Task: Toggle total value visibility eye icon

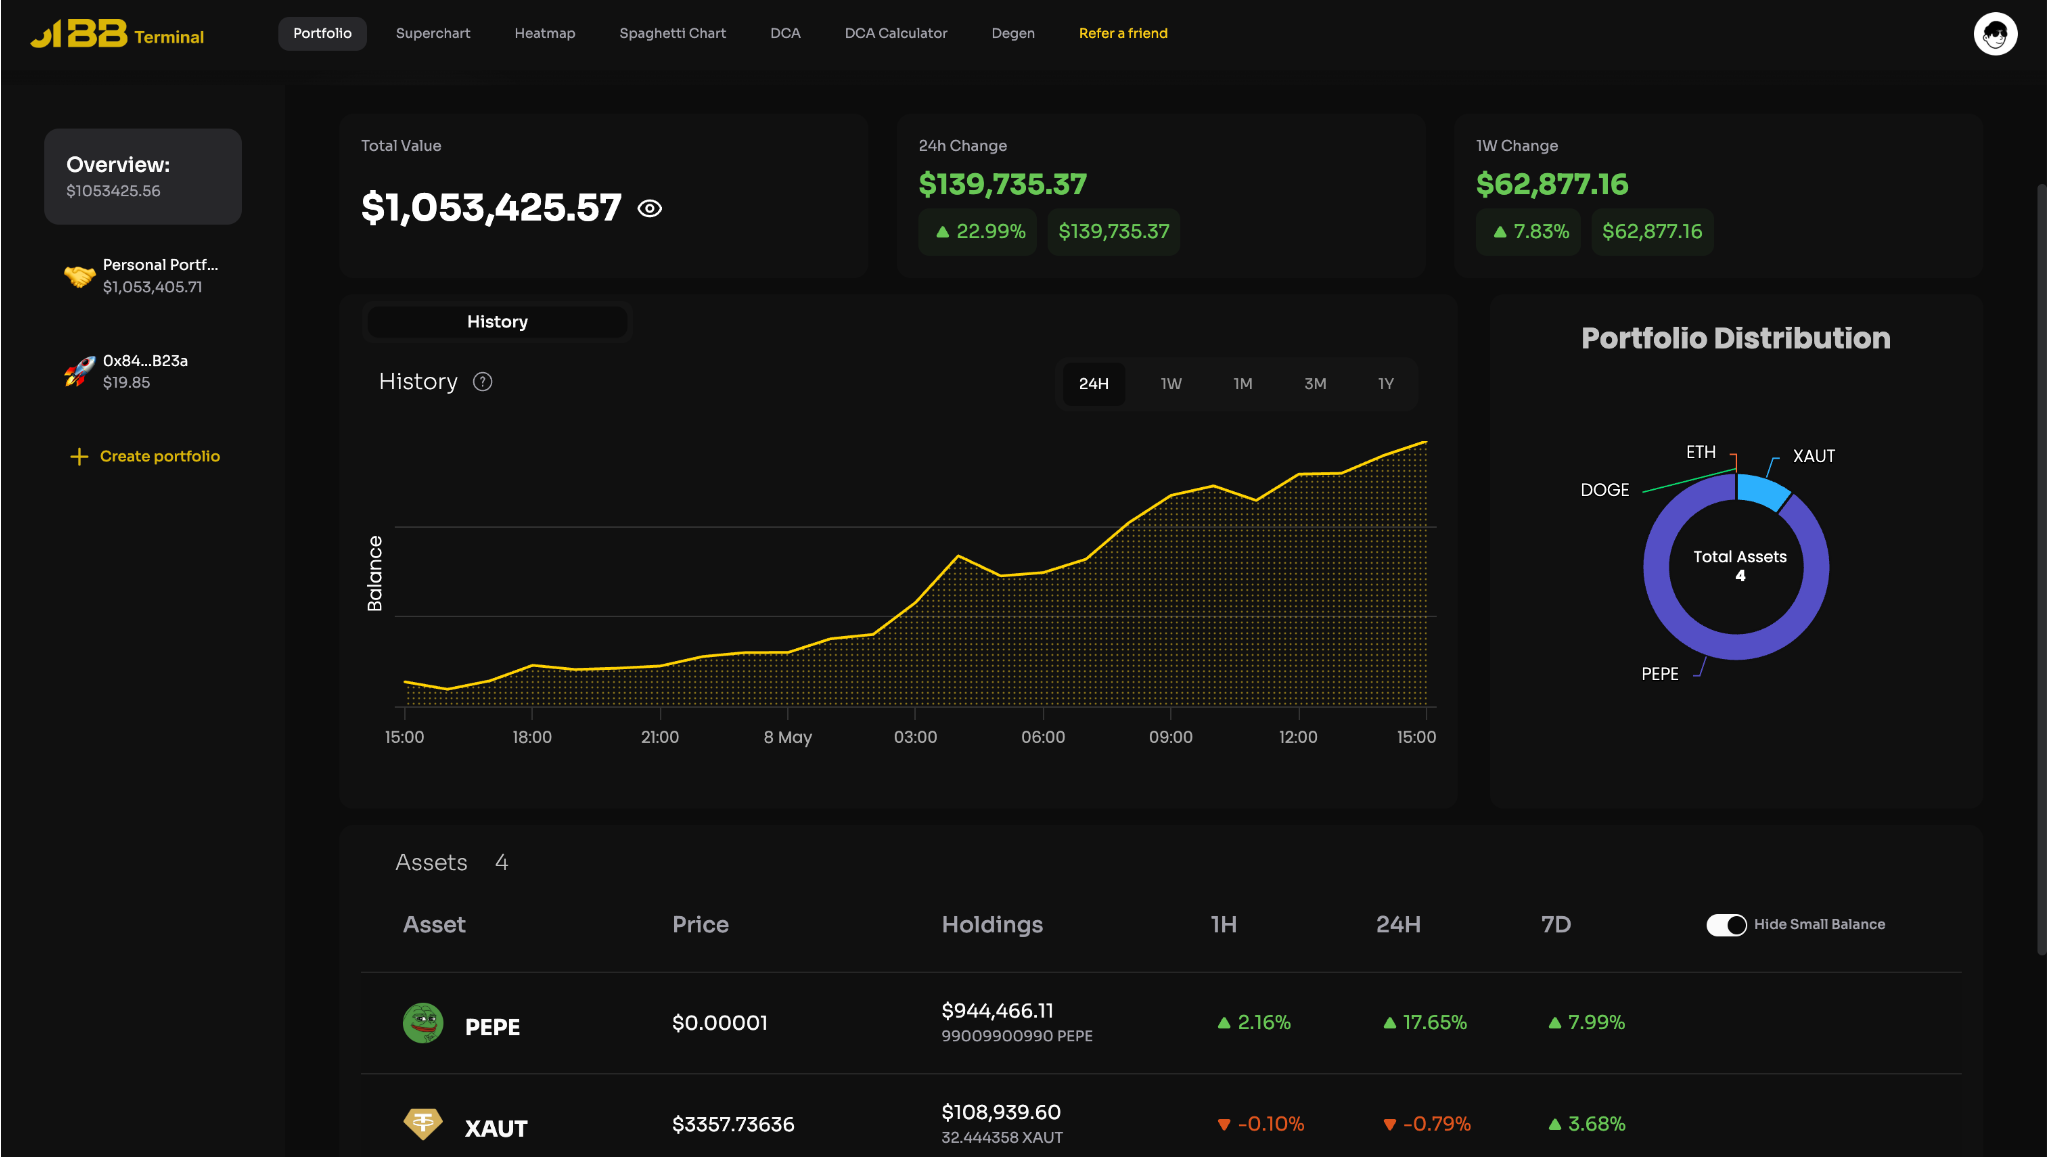Action: point(650,209)
